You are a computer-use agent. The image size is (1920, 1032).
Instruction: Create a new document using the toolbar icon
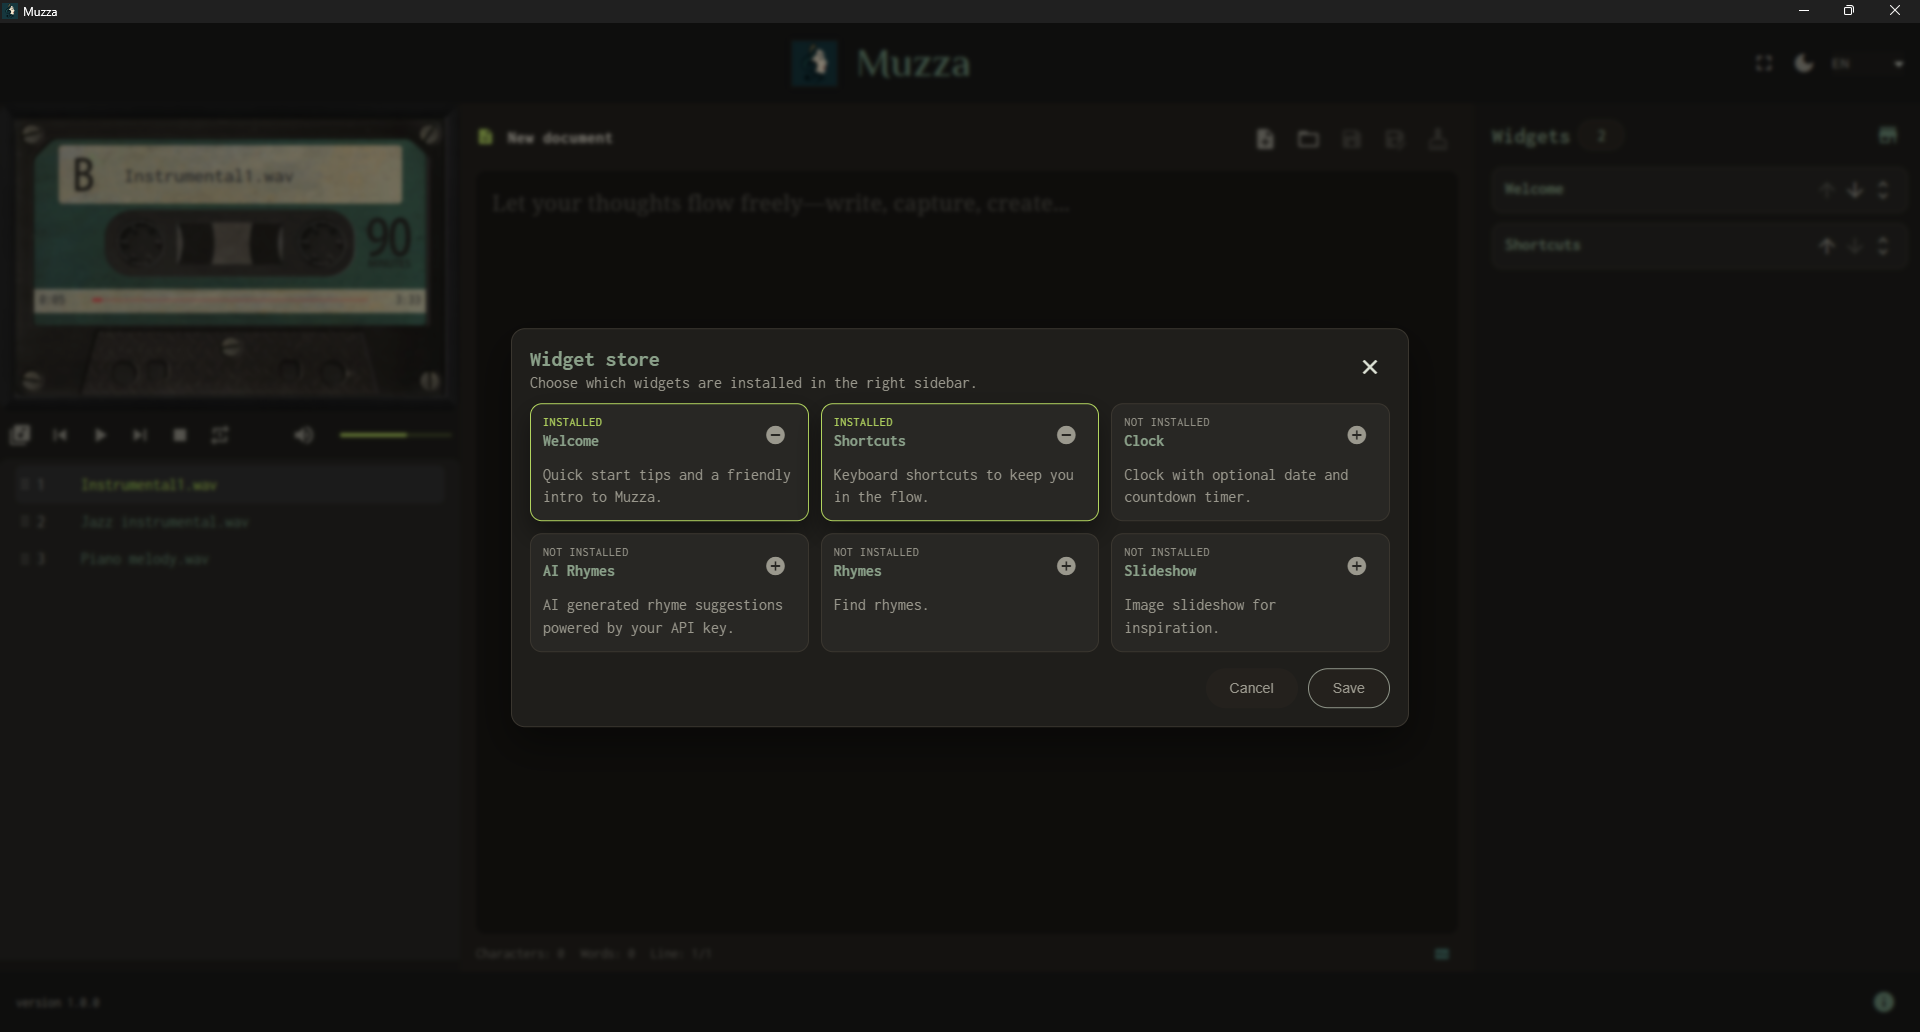(1265, 139)
